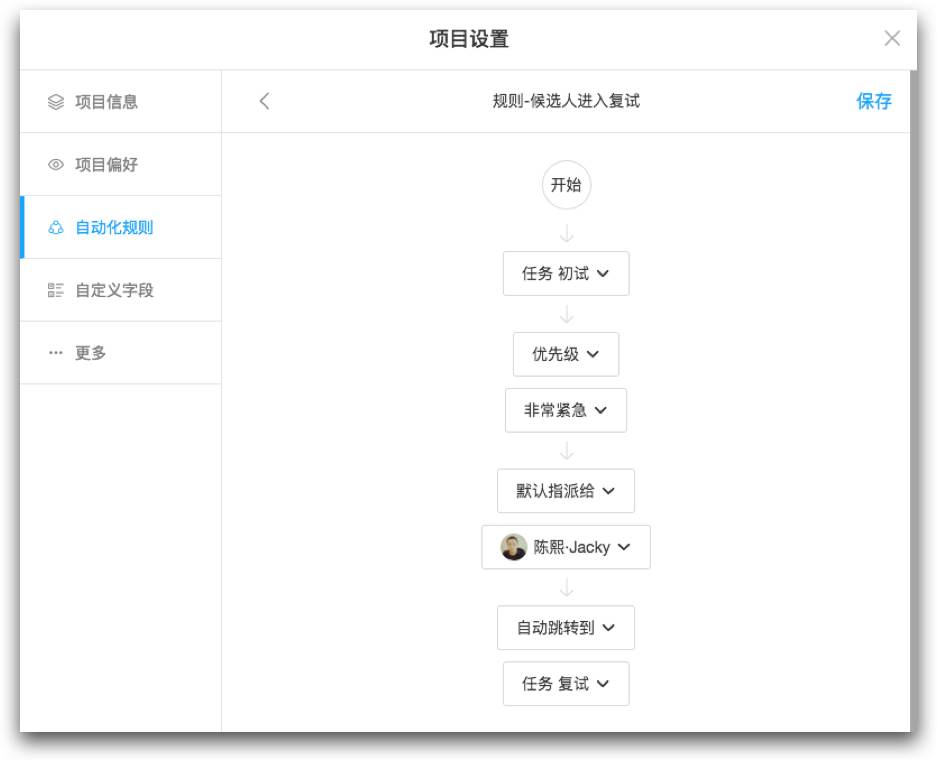Click the rule title 规则-候选人进入复试

point(566,101)
